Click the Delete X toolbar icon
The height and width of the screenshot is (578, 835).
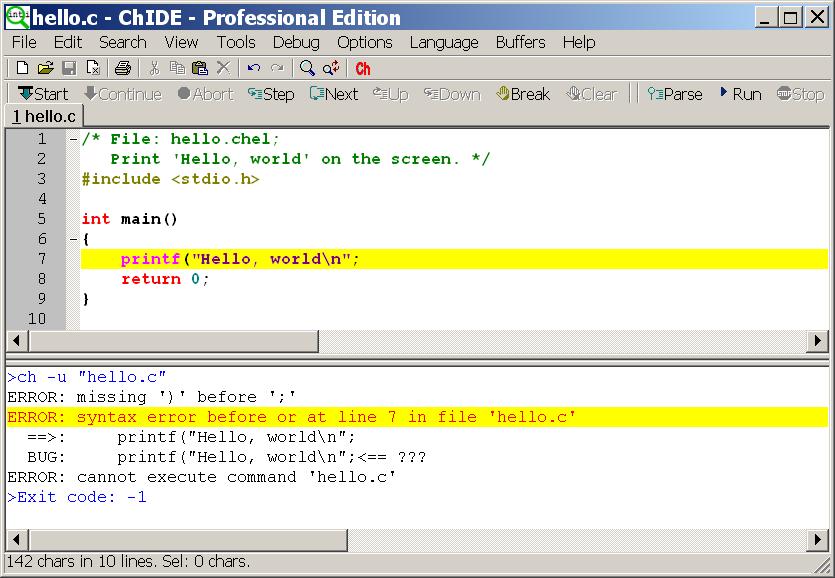pyautogui.click(x=224, y=68)
